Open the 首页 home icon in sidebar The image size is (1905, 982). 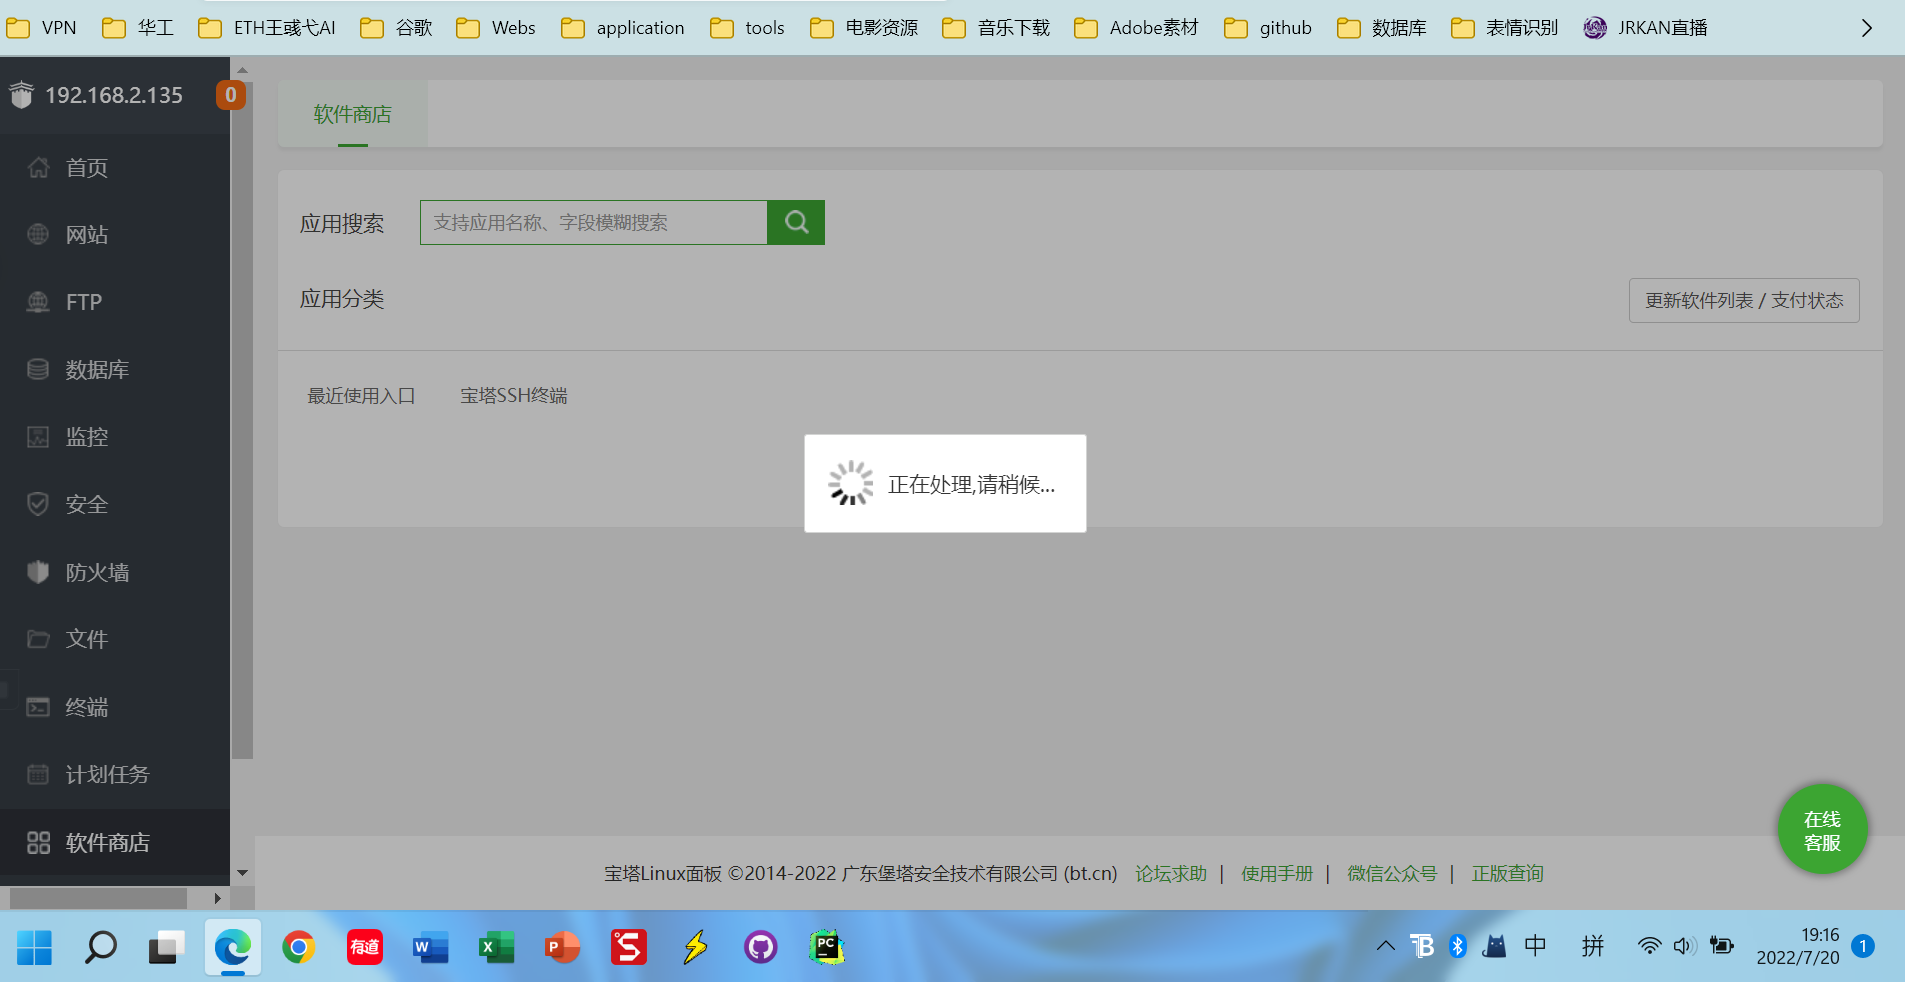[x=37, y=167]
